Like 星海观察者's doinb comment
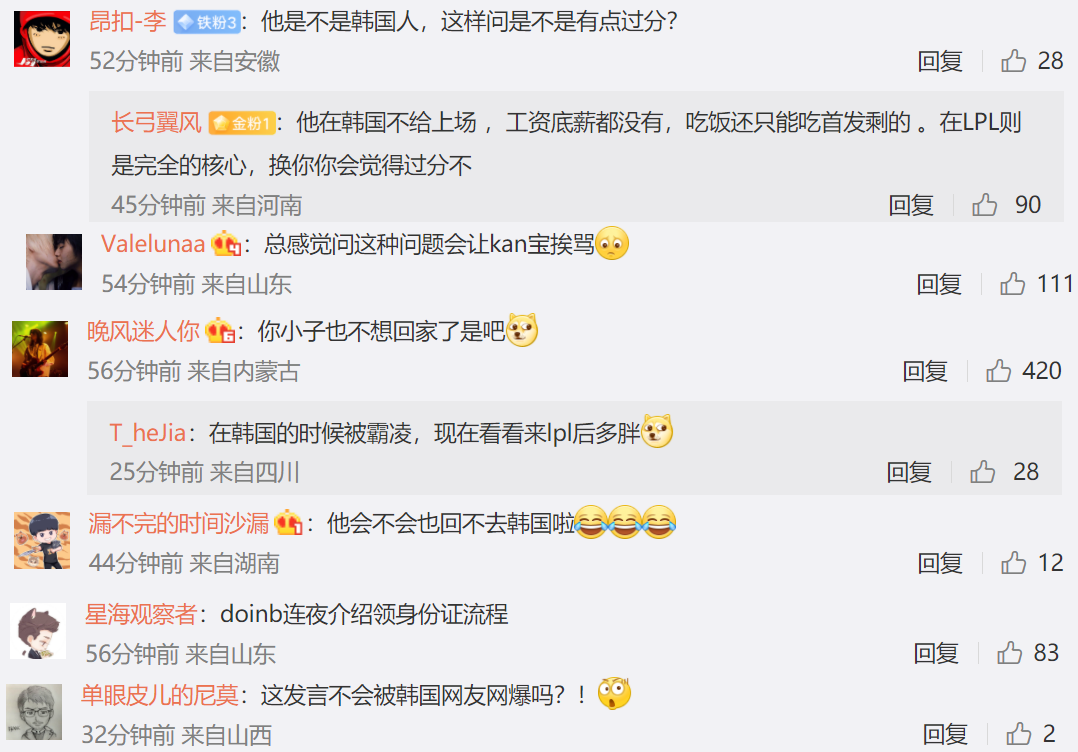 coord(1009,653)
